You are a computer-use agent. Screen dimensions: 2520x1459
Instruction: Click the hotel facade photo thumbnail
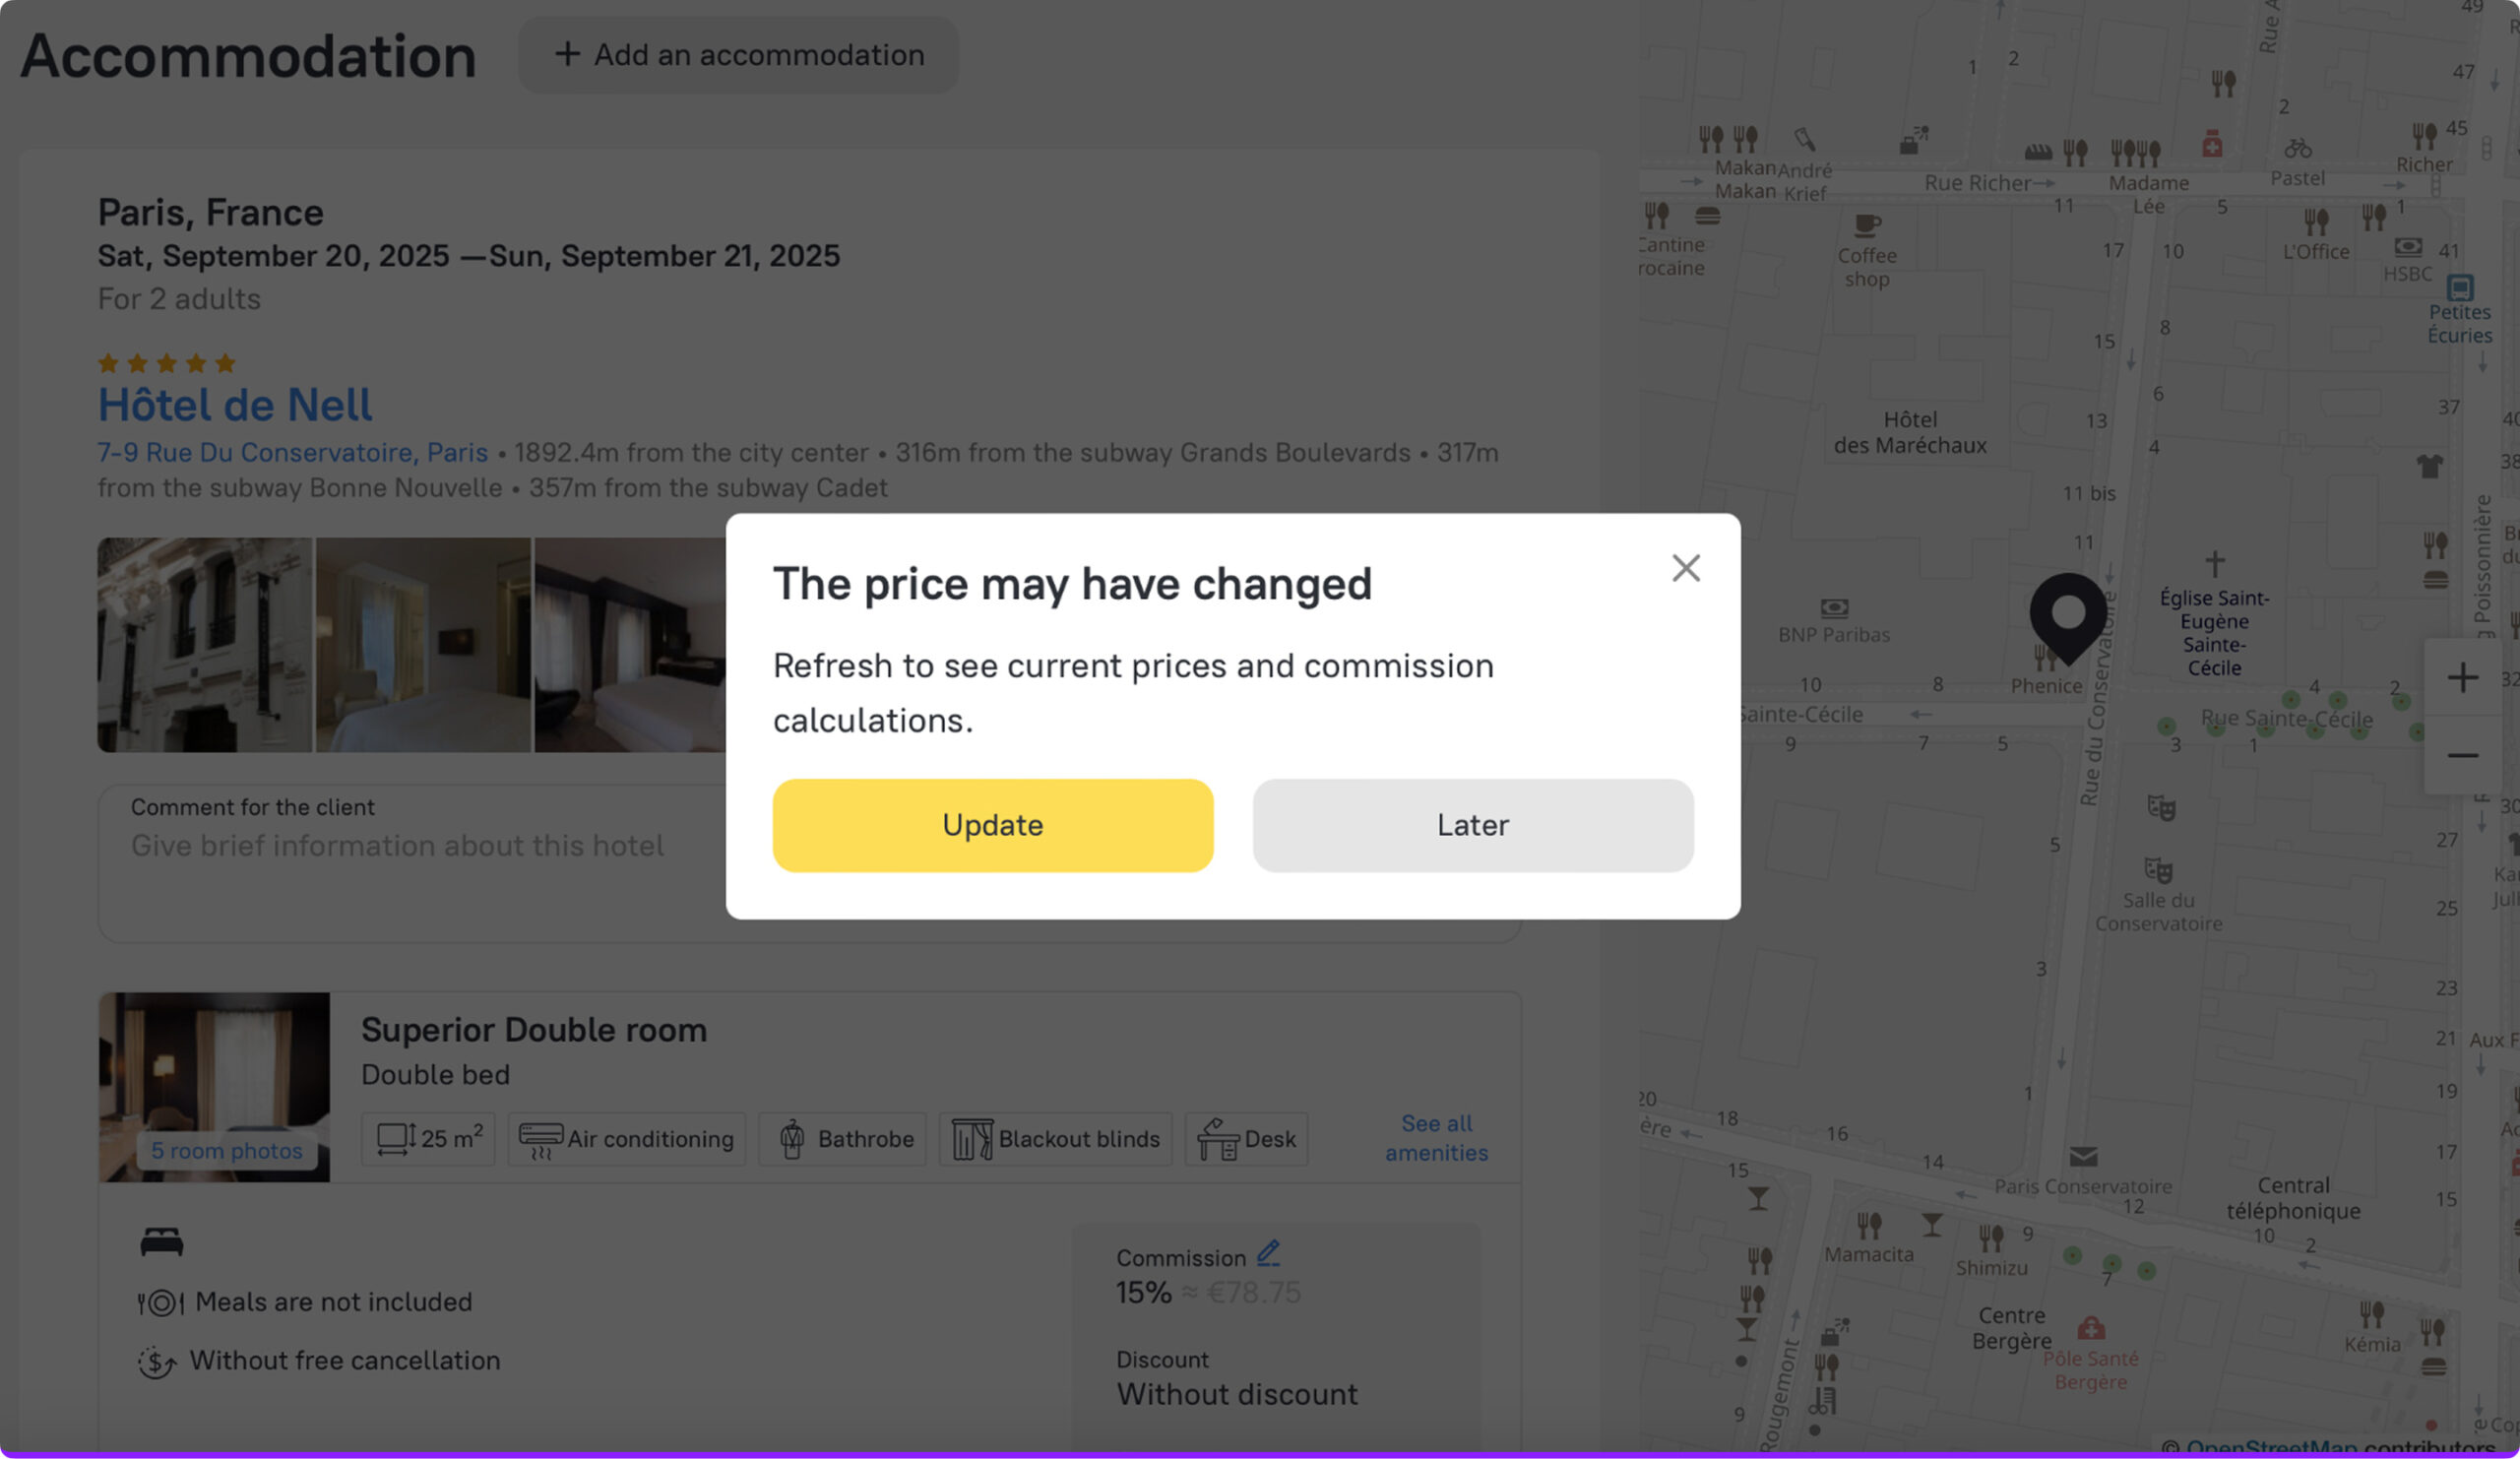tap(204, 645)
